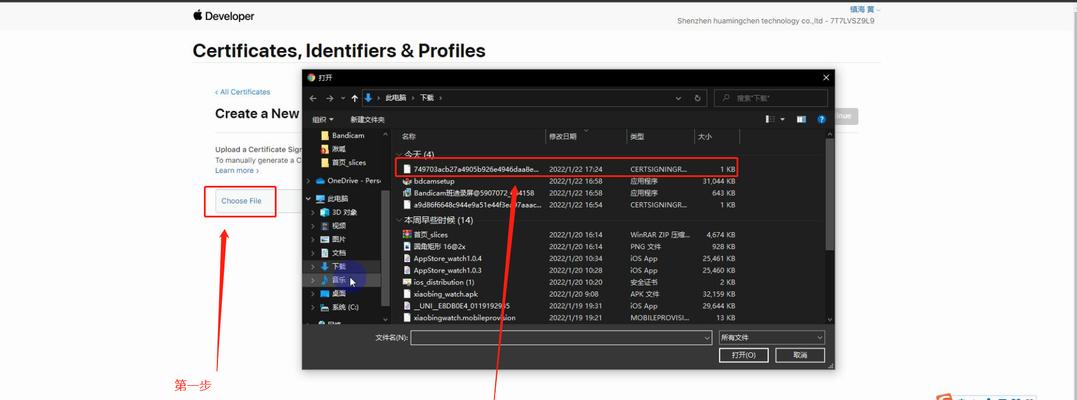This screenshot has height=400, width=1077.
Task: Select 下载 in navigation pane
Action: click(333, 266)
